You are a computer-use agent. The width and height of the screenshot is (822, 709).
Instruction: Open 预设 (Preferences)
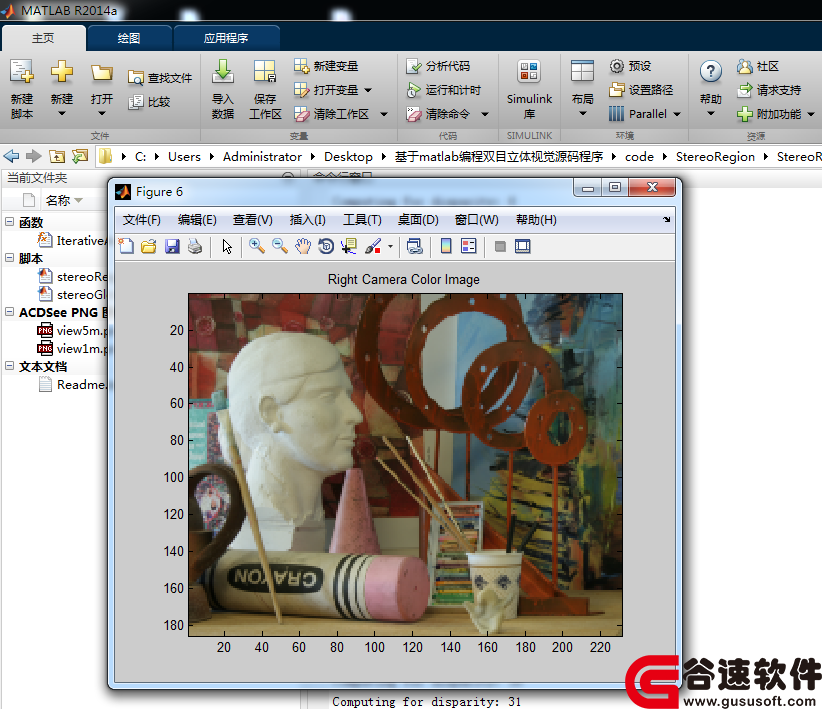pos(630,66)
